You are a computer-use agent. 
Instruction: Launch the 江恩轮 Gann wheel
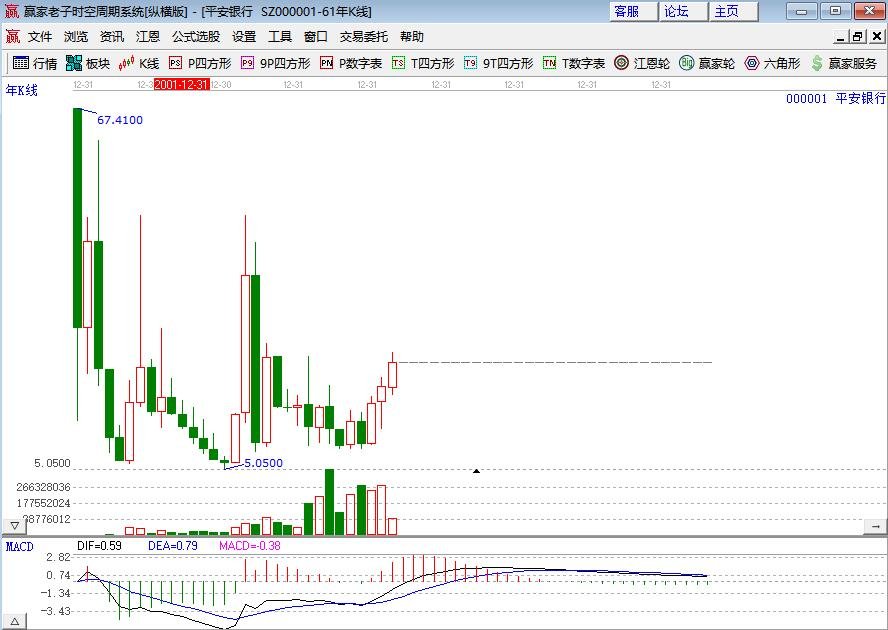click(642, 63)
